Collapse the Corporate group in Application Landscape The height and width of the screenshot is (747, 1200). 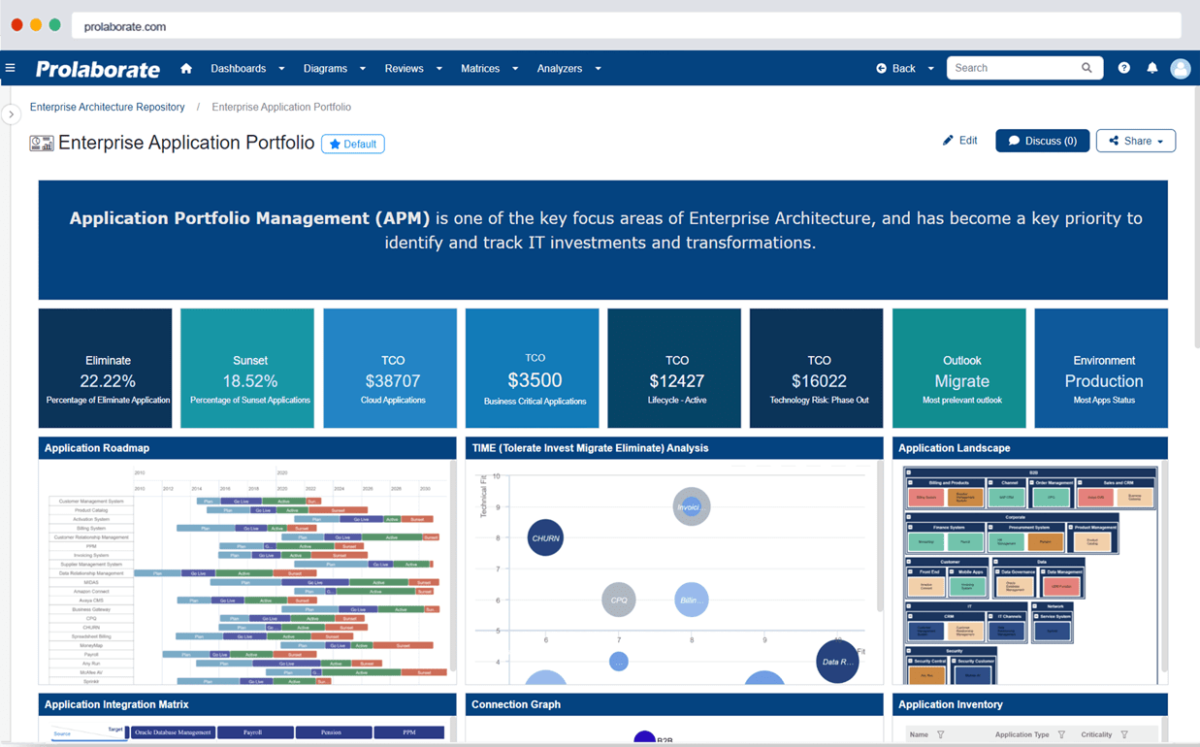911,517
